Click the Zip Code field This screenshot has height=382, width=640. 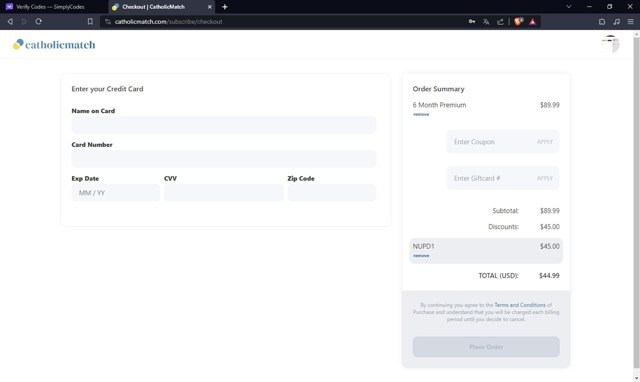(x=332, y=193)
